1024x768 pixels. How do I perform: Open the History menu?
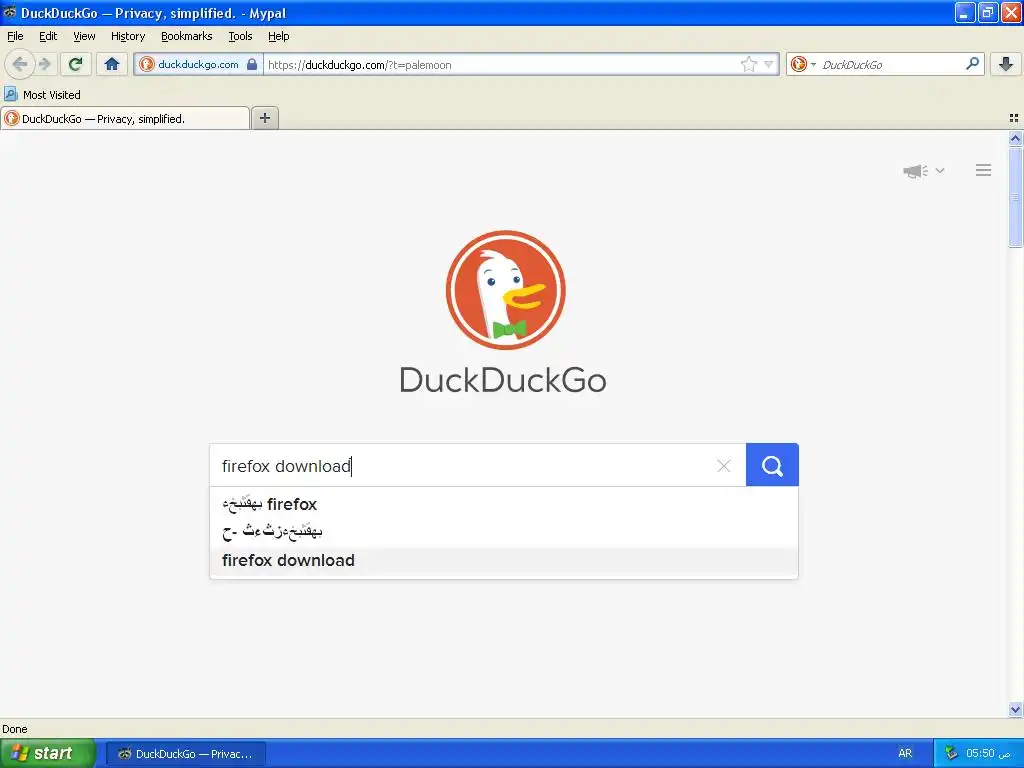pos(128,36)
